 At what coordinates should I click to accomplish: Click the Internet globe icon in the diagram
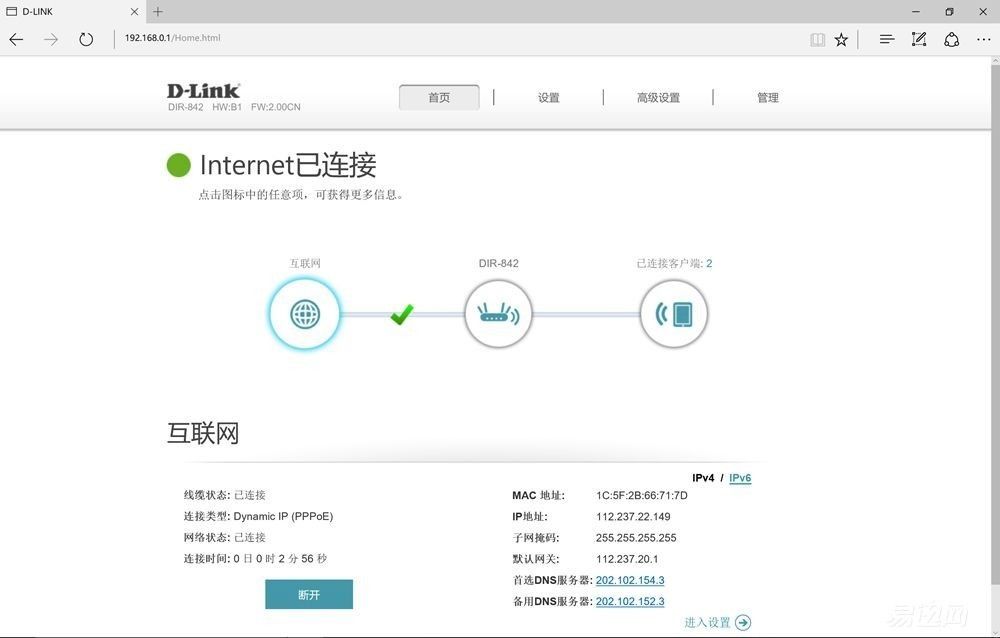pyautogui.click(x=305, y=314)
